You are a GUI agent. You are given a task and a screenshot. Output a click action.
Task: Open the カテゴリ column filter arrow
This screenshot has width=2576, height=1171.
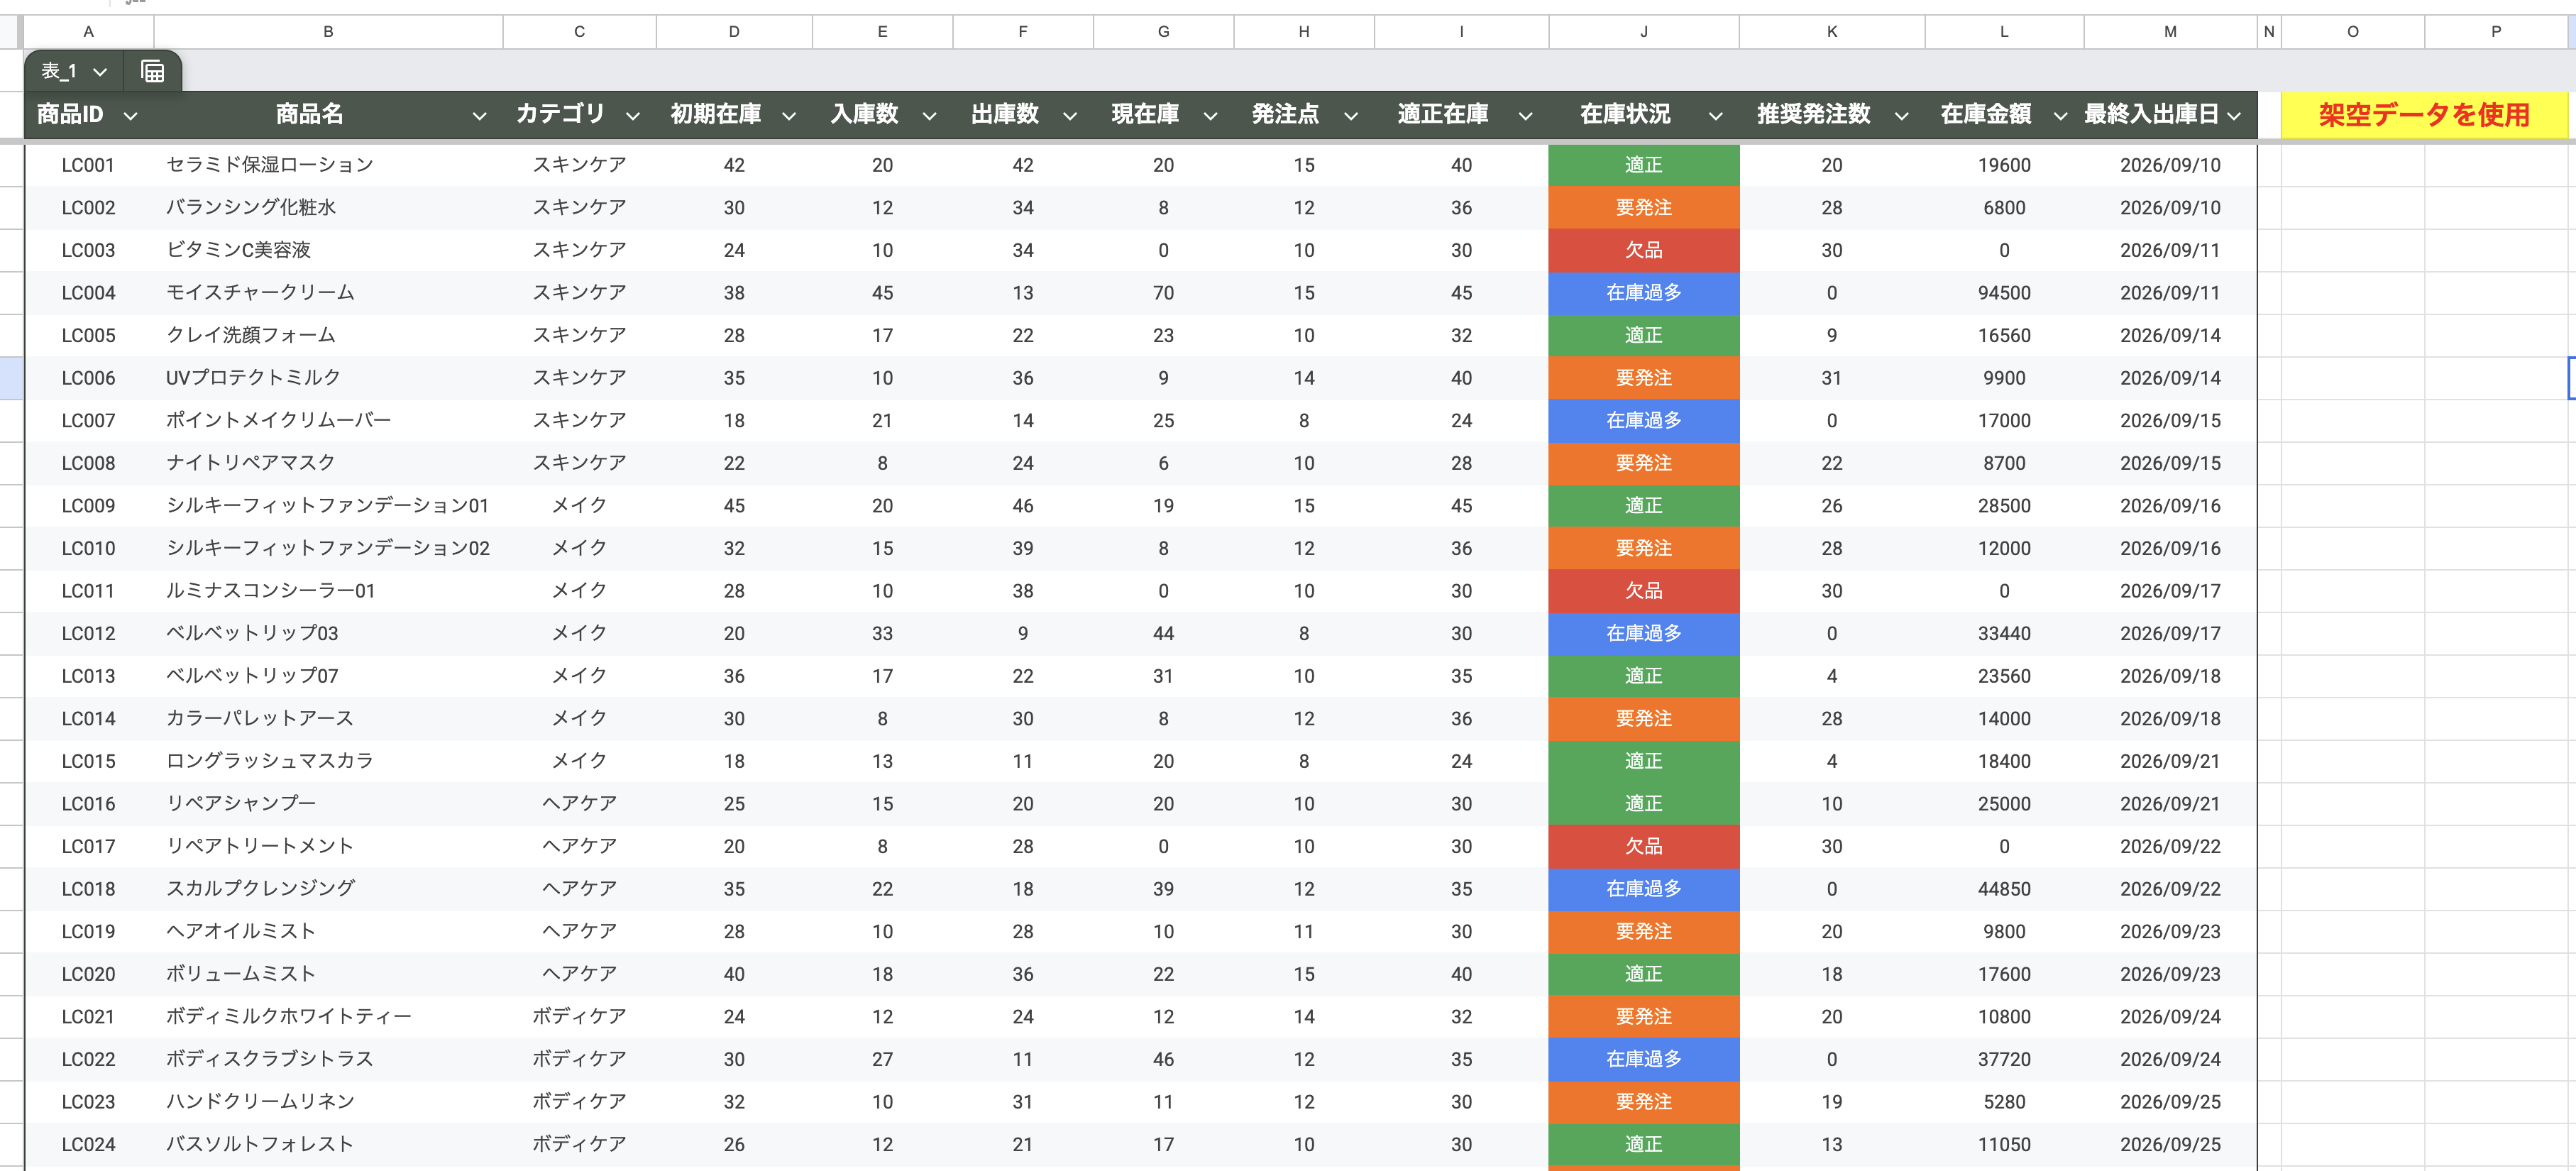(x=632, y=116)
